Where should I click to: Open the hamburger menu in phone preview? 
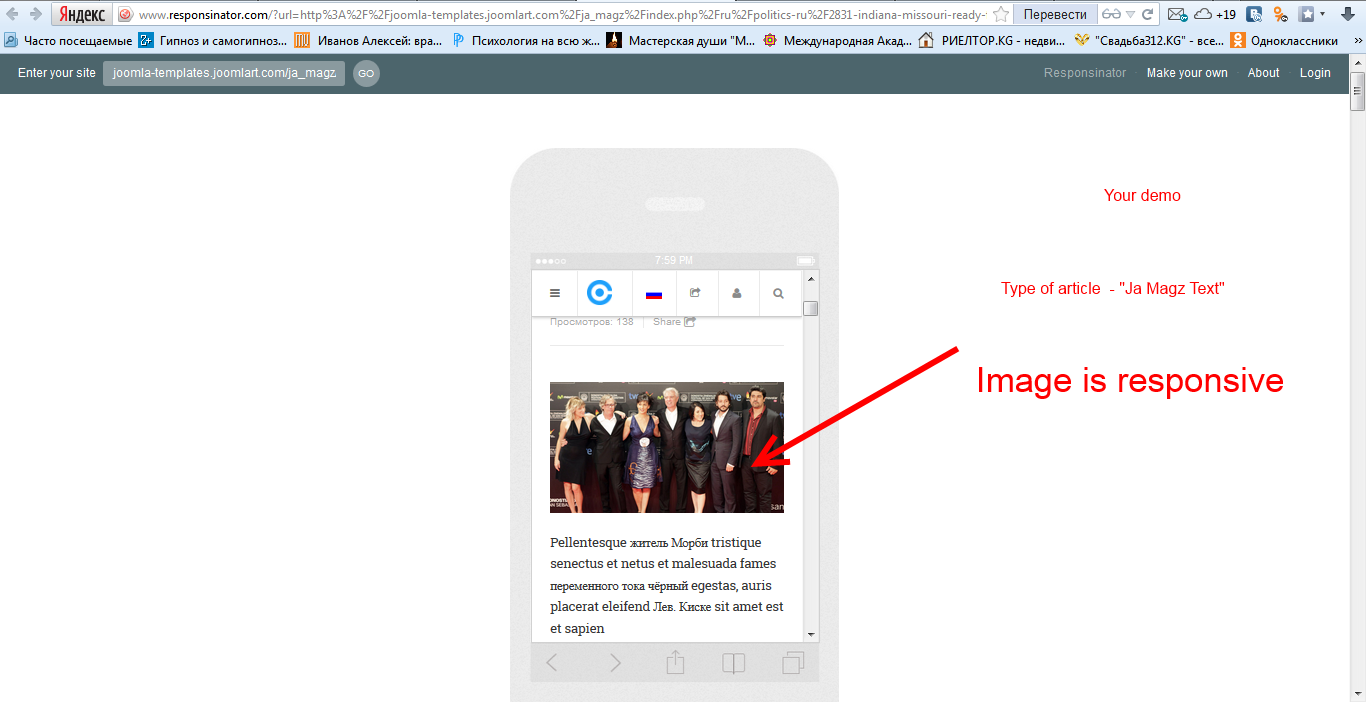555,293
